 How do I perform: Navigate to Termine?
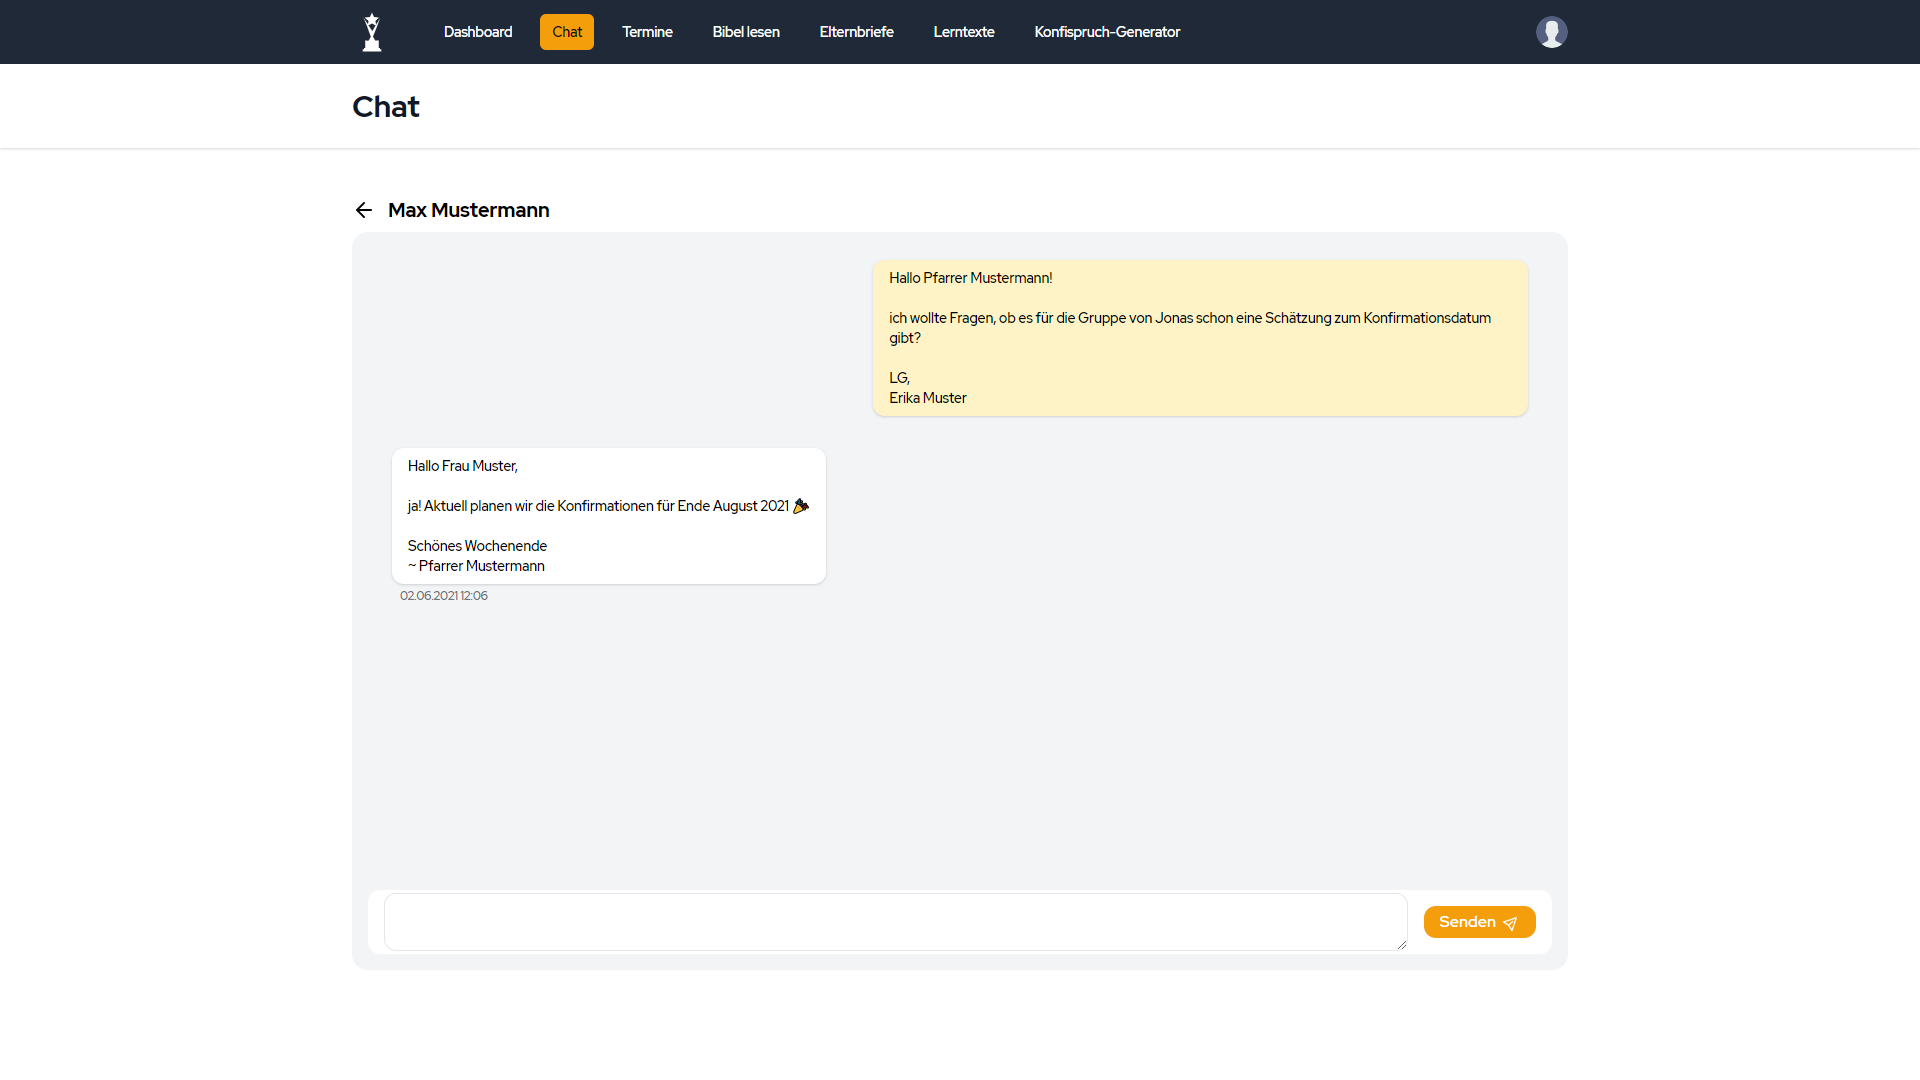point(647,32)
